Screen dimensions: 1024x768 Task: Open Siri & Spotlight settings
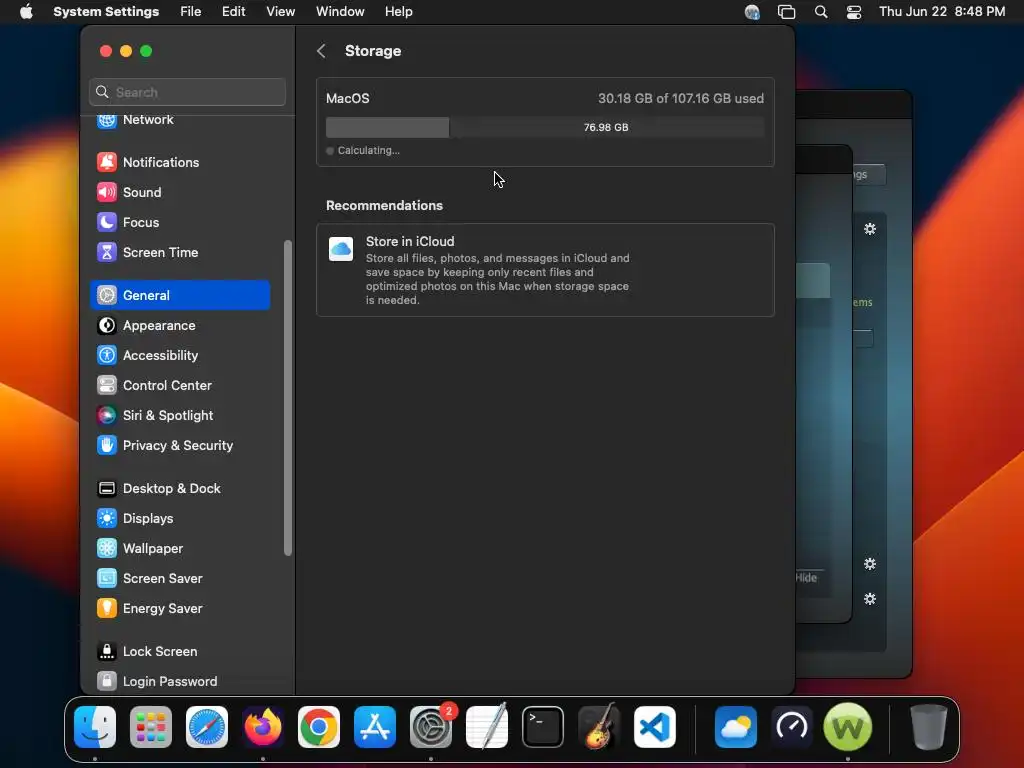tap(180, 415)
